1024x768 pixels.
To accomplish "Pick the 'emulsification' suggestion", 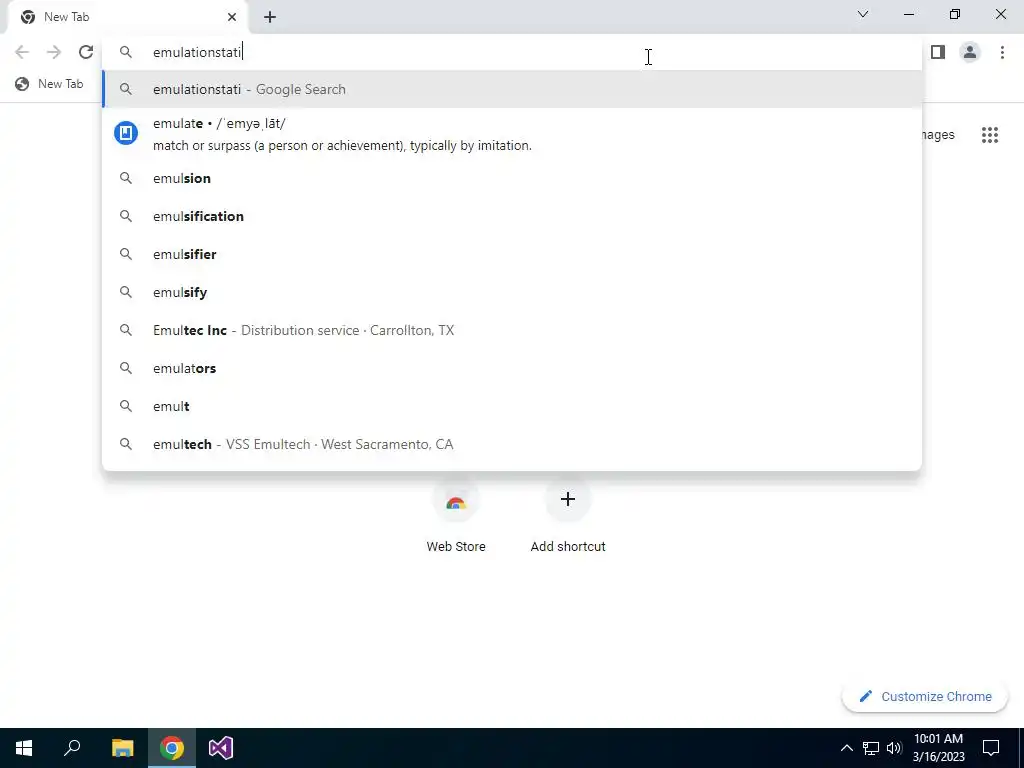I will 512,216.
